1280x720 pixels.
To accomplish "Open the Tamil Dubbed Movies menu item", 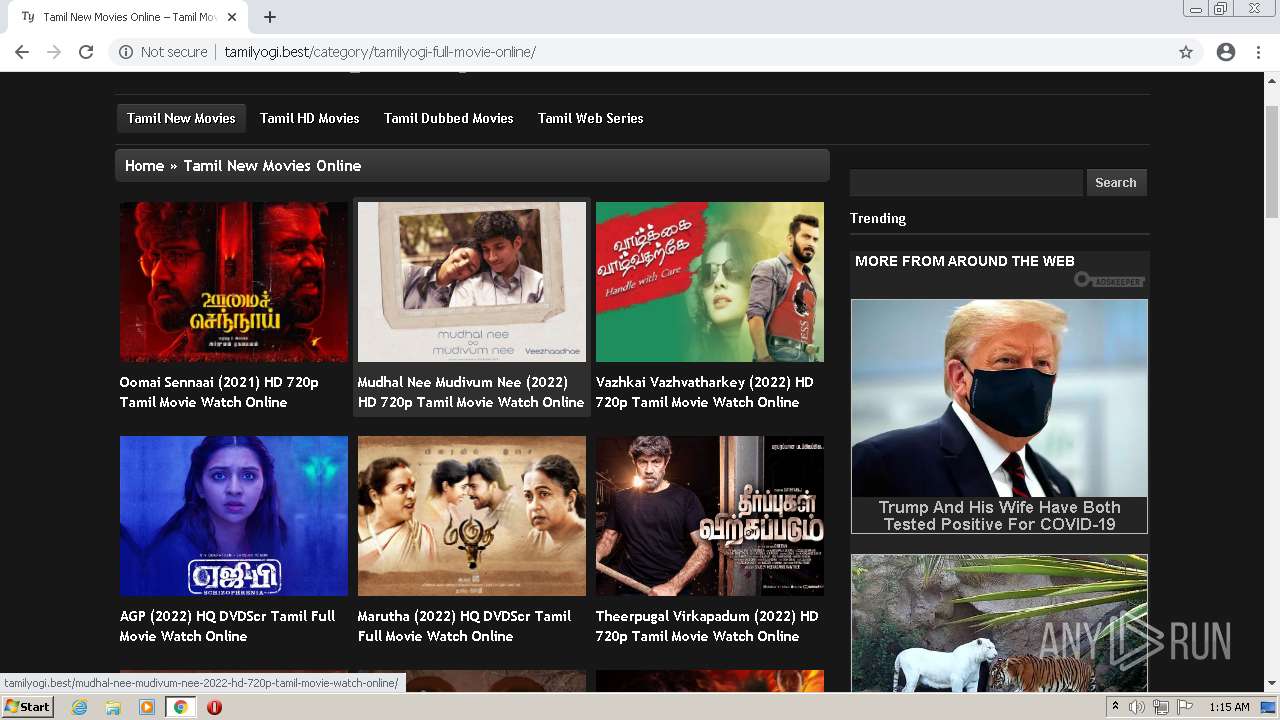I will [x=449, y=118].
